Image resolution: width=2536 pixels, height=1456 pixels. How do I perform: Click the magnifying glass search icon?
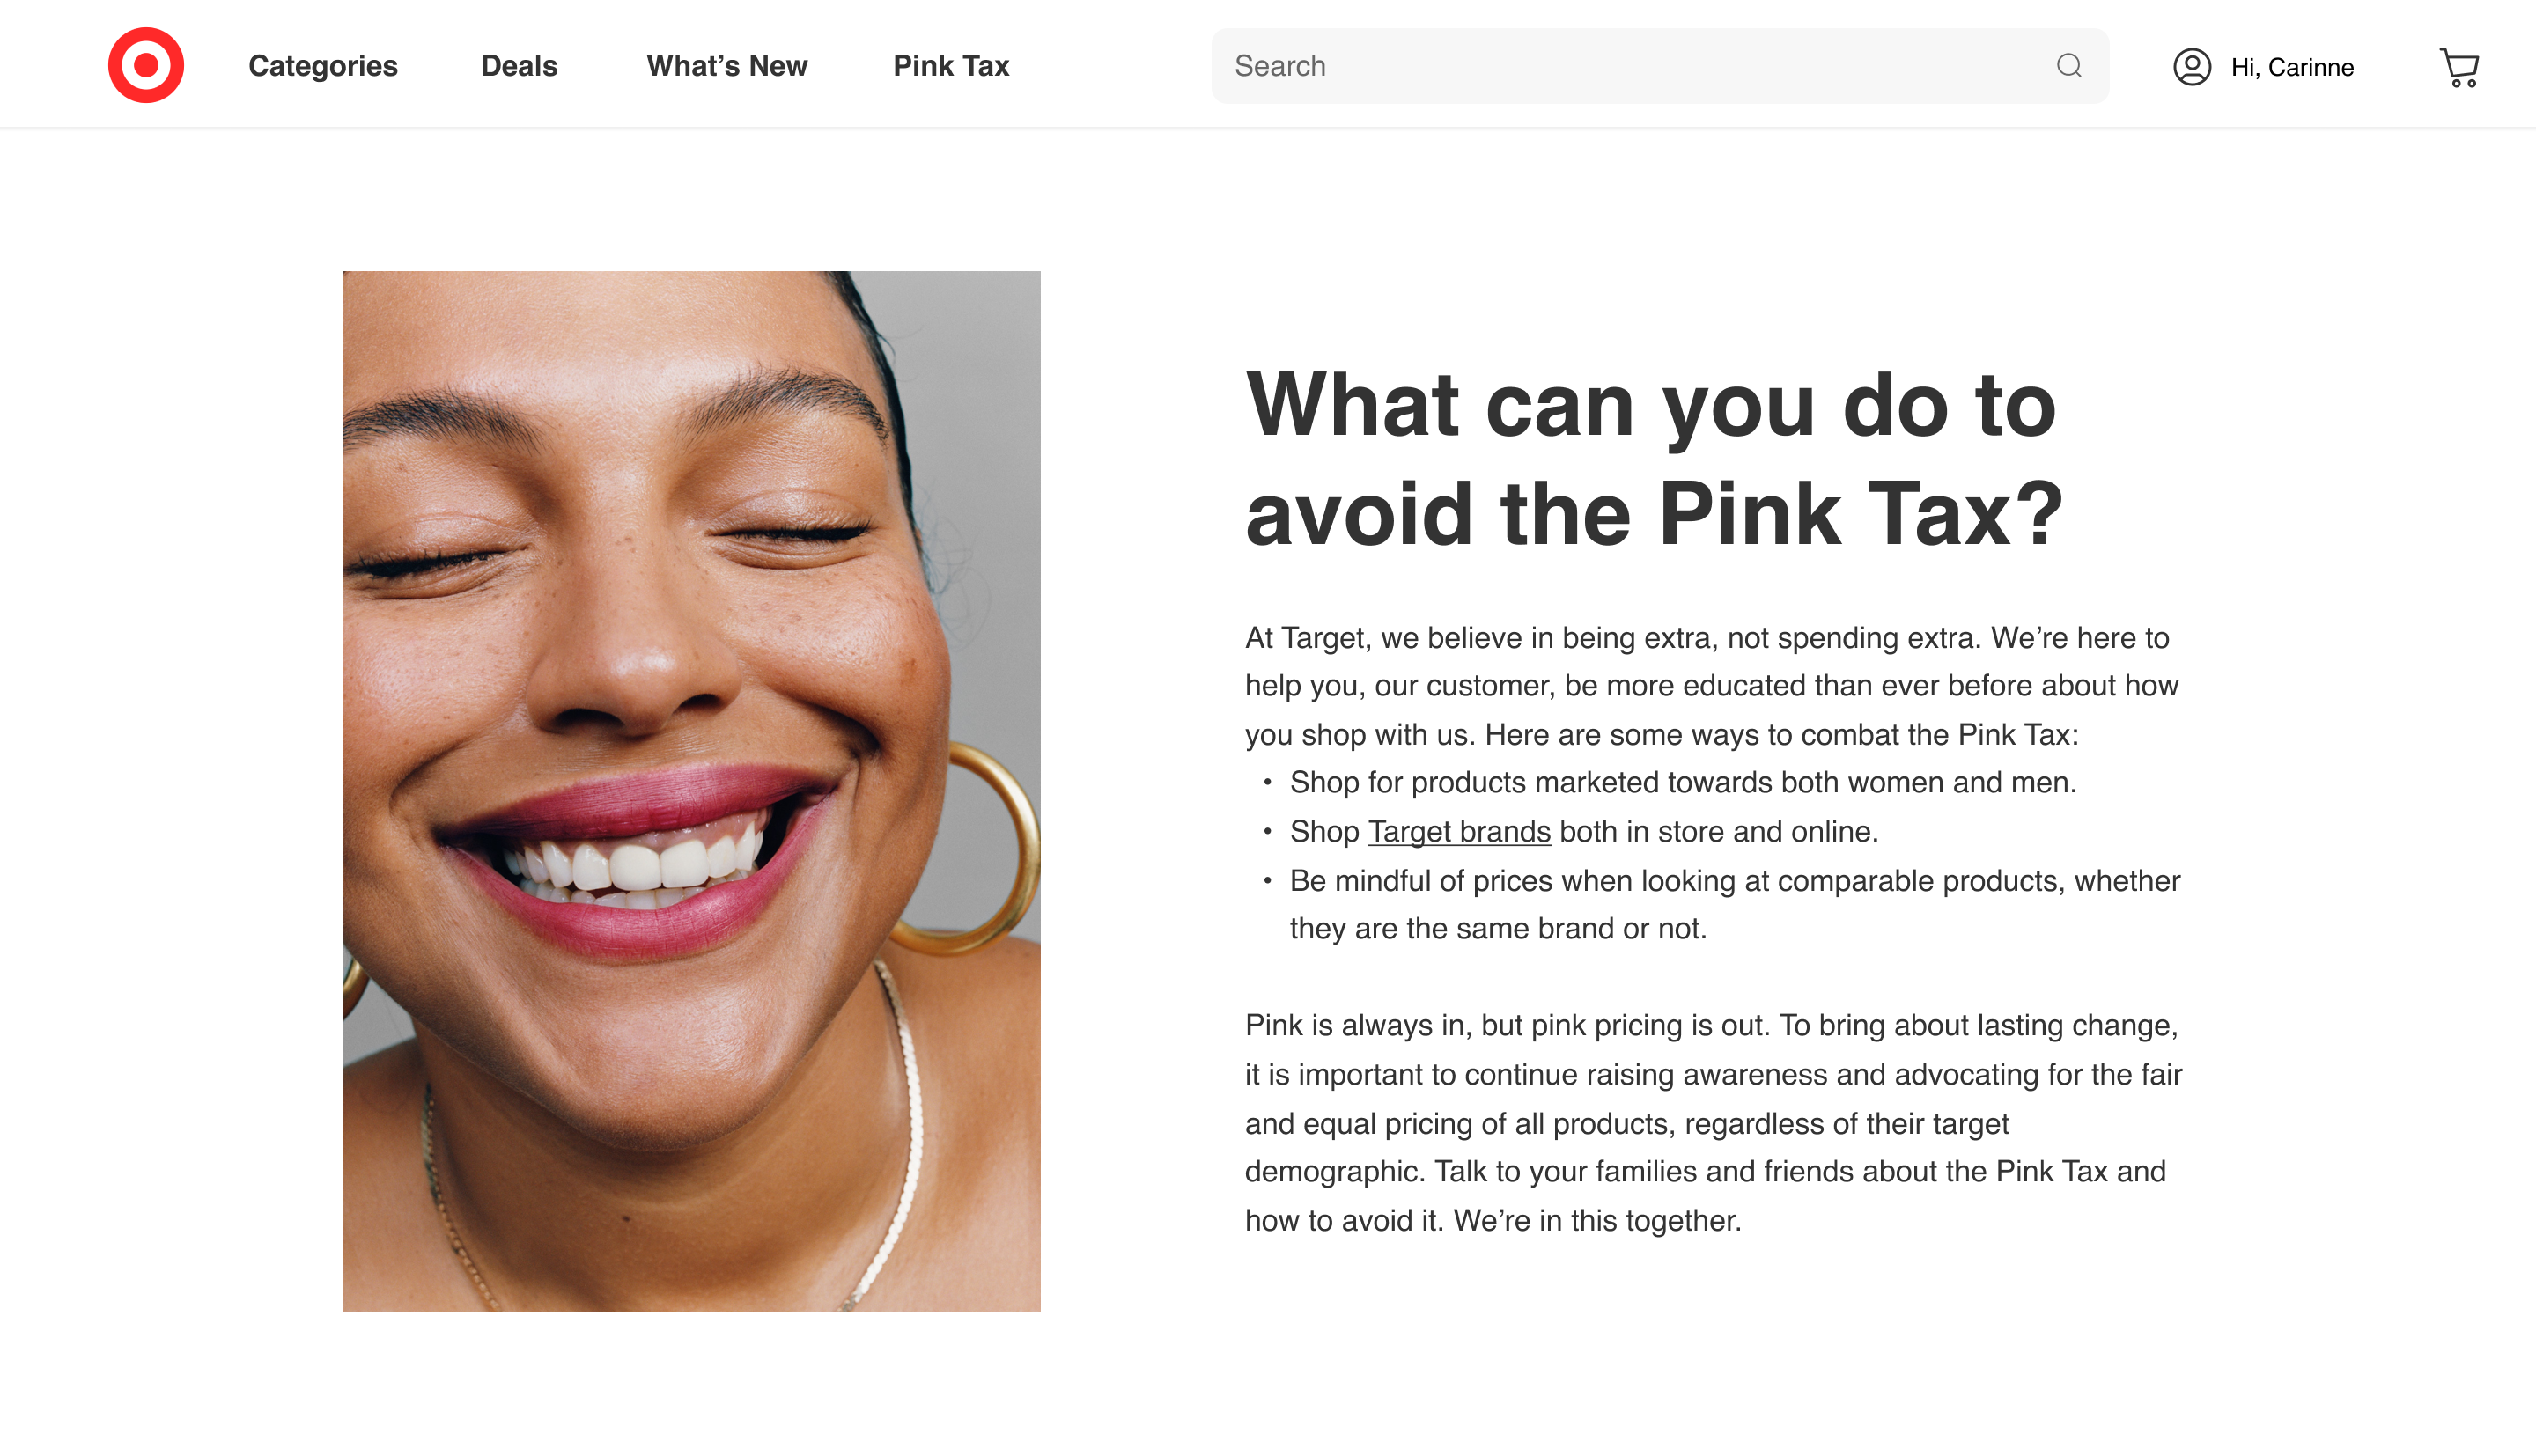[2069, 66]
